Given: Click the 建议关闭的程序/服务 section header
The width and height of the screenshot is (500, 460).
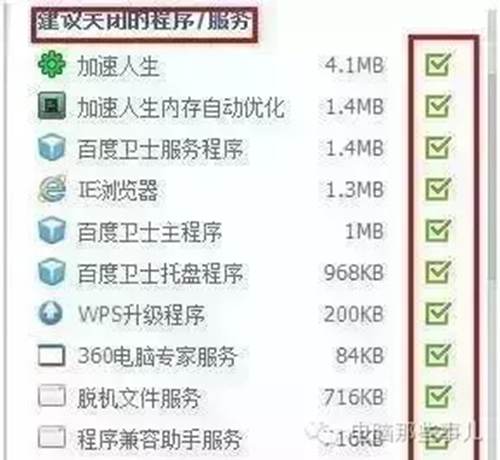Looking at the screenshot, I should tap(144, 23).
